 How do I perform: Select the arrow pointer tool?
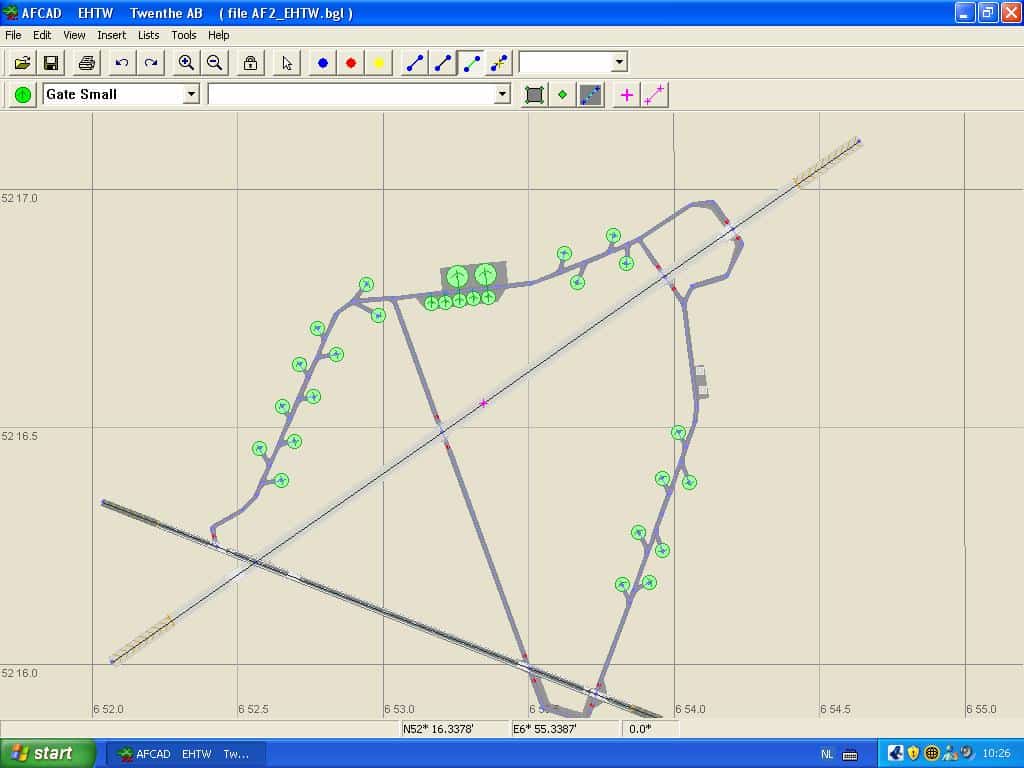coord(287,63)
